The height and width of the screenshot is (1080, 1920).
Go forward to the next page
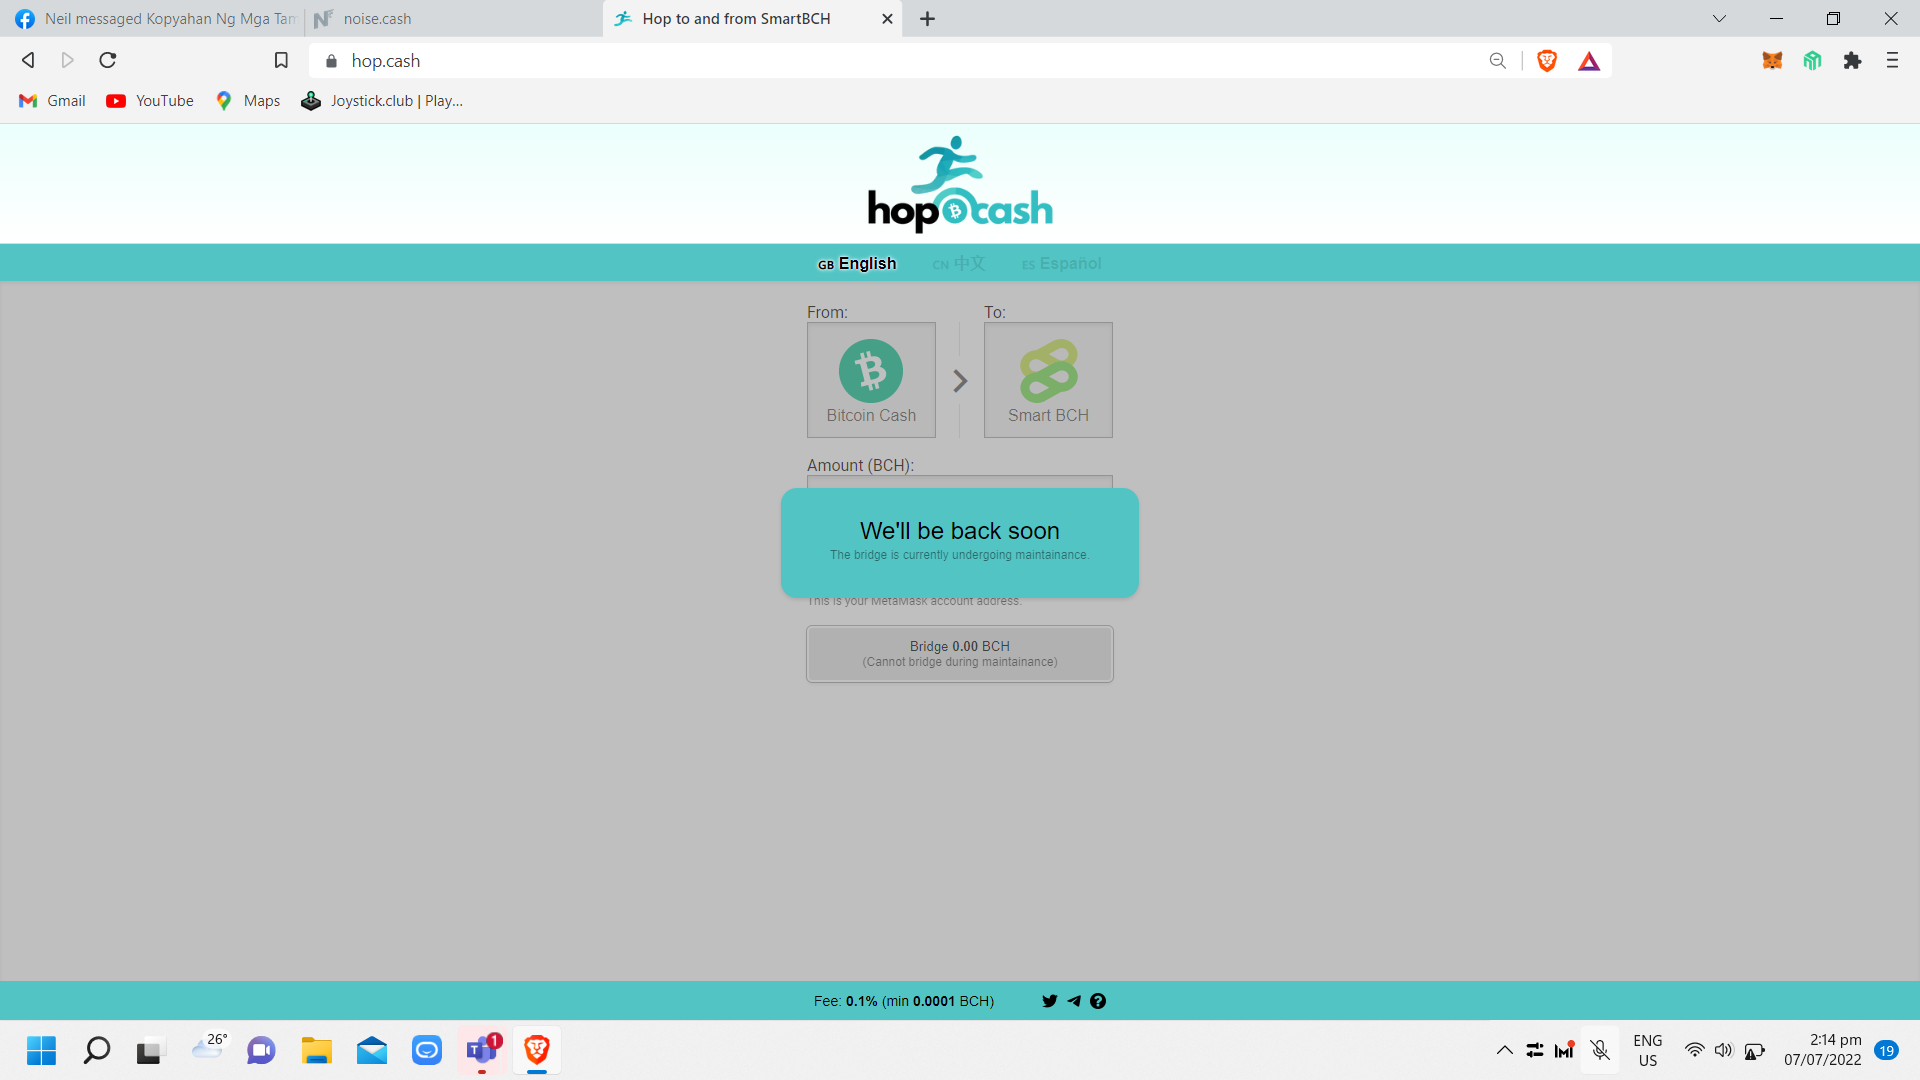68,61
